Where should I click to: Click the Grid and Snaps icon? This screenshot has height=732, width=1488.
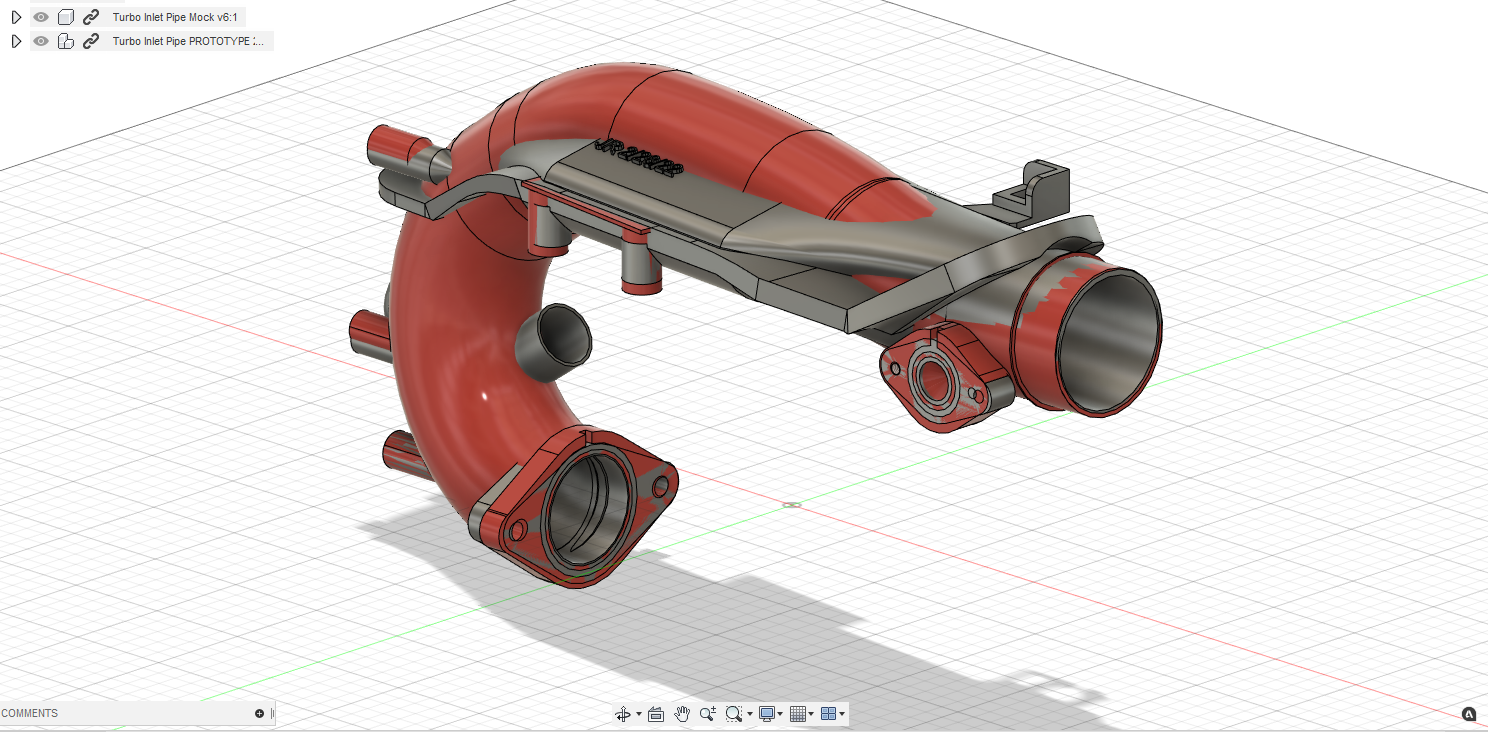(x=798, y=714)
